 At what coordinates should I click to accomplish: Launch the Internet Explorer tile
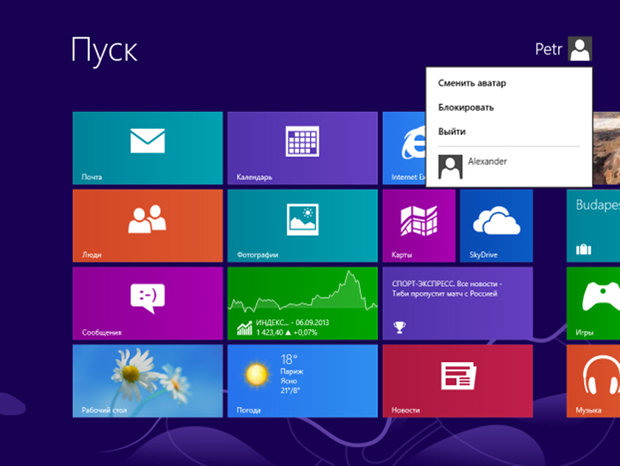click(404, 148)
